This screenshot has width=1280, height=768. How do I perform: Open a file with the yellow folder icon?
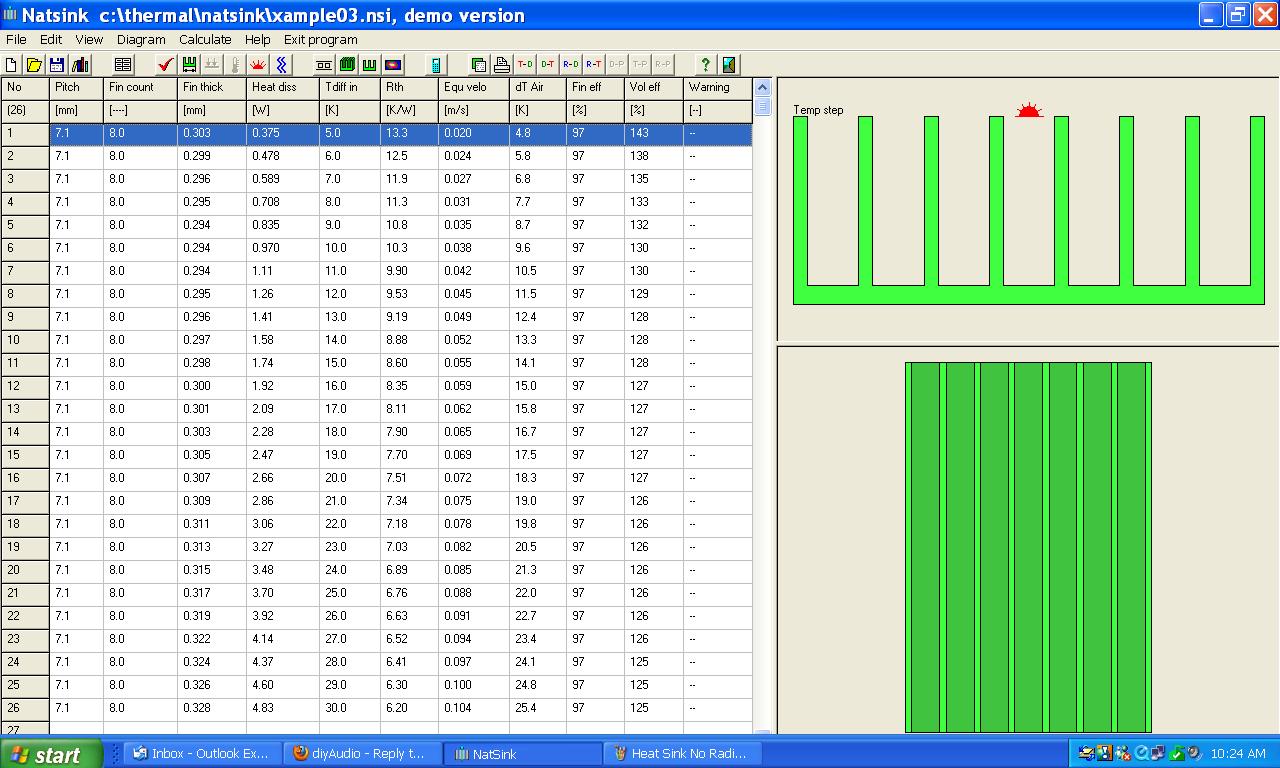tap(35, 65)
